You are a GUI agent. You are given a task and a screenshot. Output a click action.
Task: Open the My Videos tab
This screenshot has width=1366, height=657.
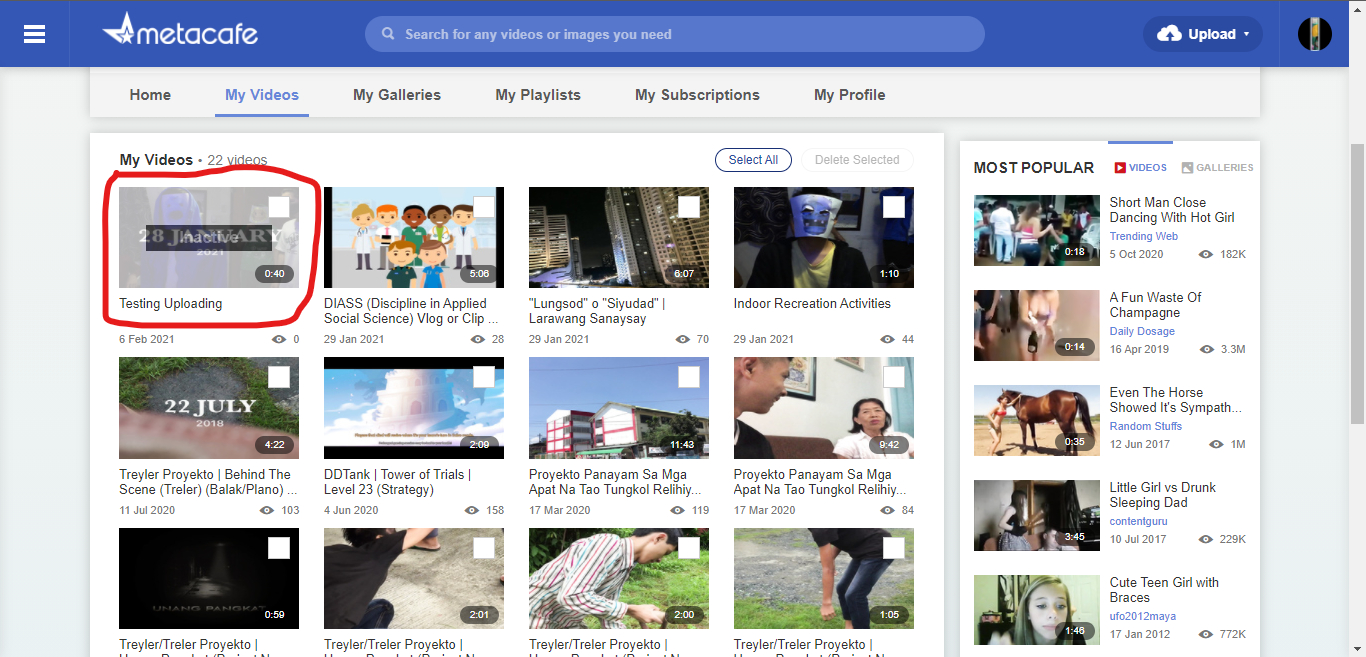click(262, 95)
